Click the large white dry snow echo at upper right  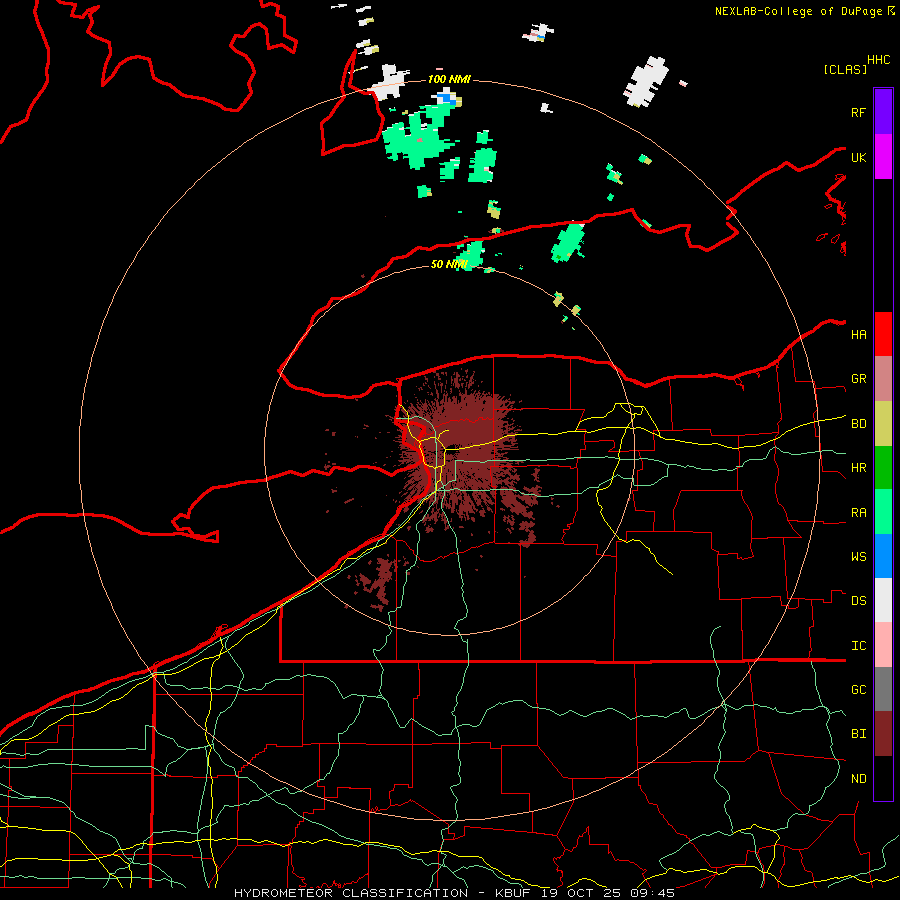[x=647, y=81]
